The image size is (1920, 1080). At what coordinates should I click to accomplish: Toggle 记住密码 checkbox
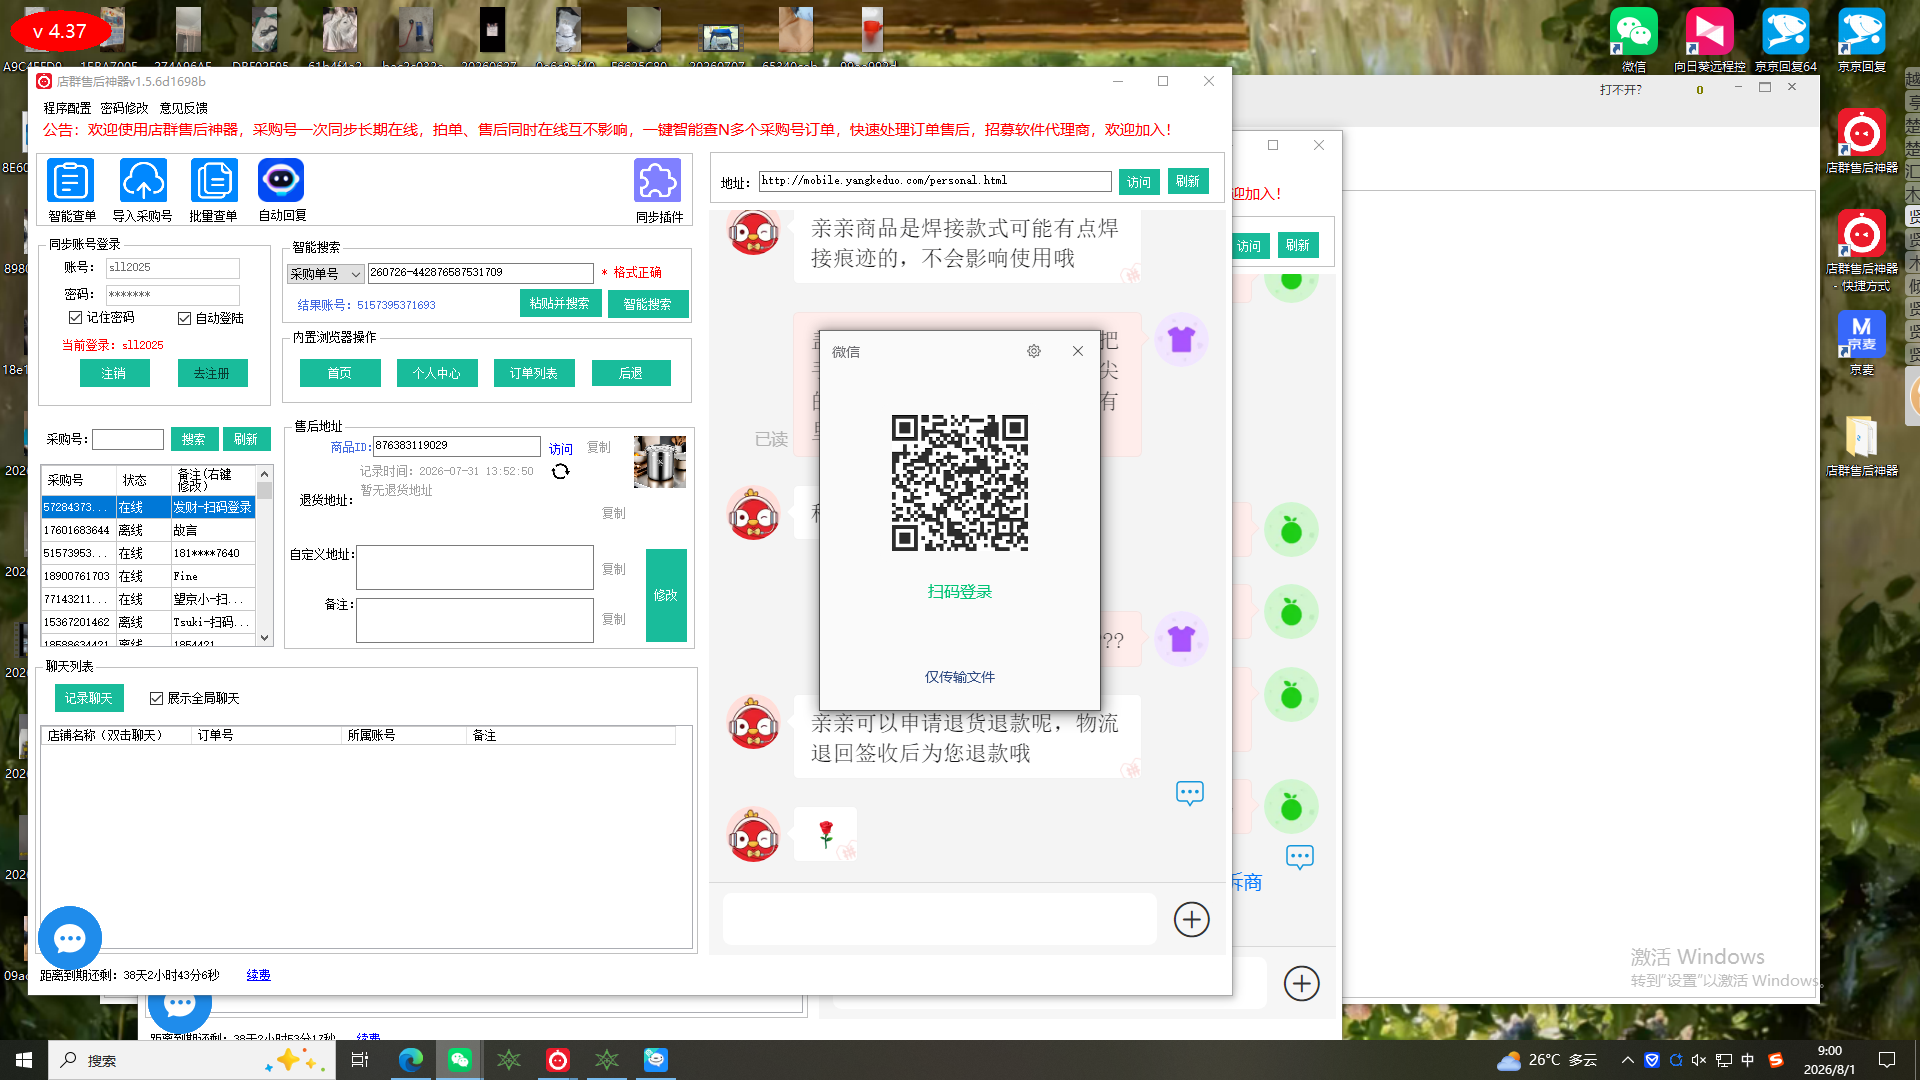click(x=75, y=317)
